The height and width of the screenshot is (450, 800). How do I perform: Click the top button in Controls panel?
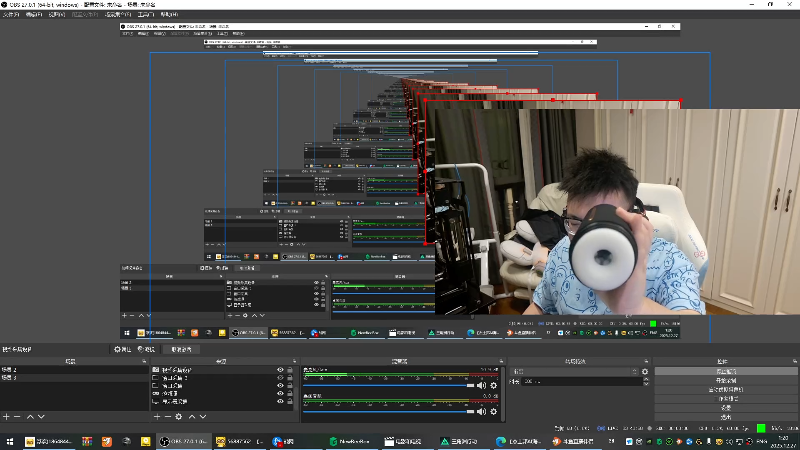pyautogui.click(x=725, y=371)
